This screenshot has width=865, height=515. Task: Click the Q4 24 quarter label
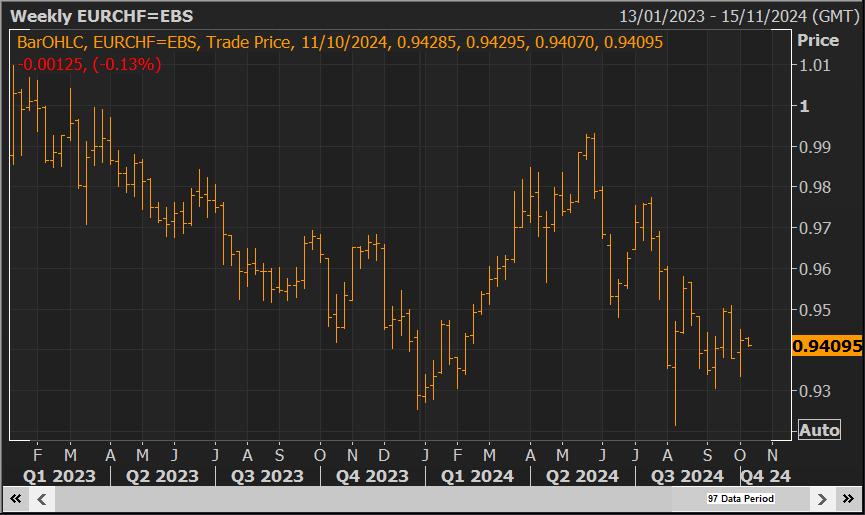pyautogui.click(x=766, y=476)
